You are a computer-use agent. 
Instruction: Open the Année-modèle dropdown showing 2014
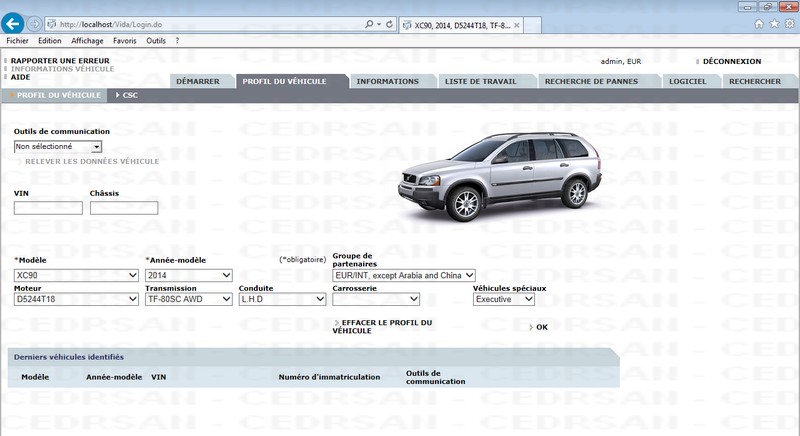(x=189, y=275)
